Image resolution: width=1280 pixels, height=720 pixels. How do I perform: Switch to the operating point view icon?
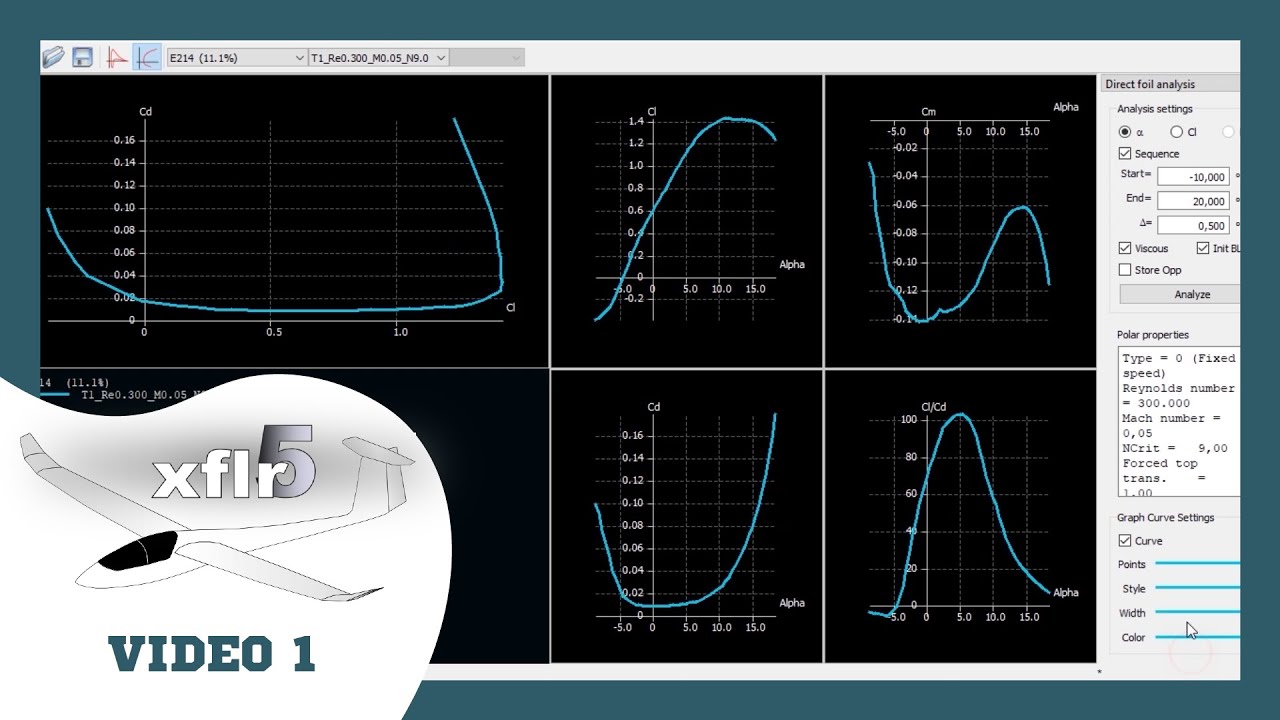[118, 58]
